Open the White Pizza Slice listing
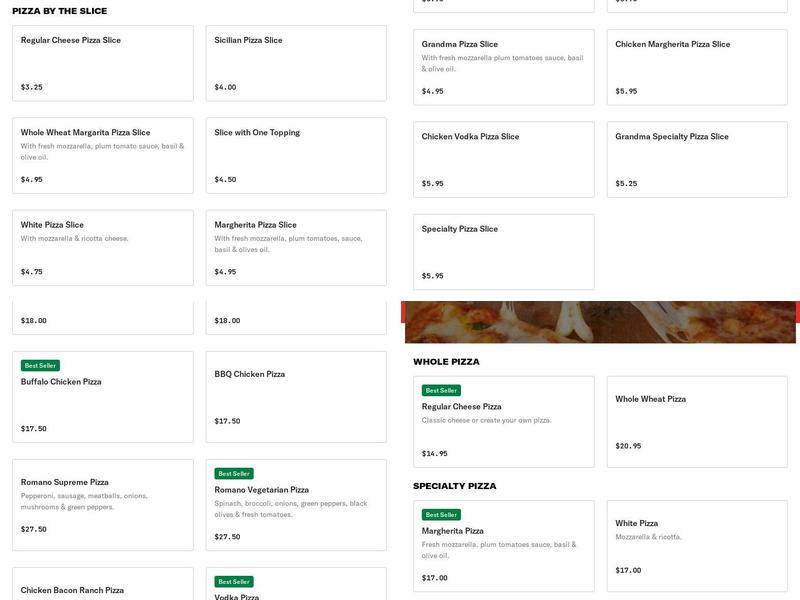This screenshot has height=600, width=800. click(100, 248)
